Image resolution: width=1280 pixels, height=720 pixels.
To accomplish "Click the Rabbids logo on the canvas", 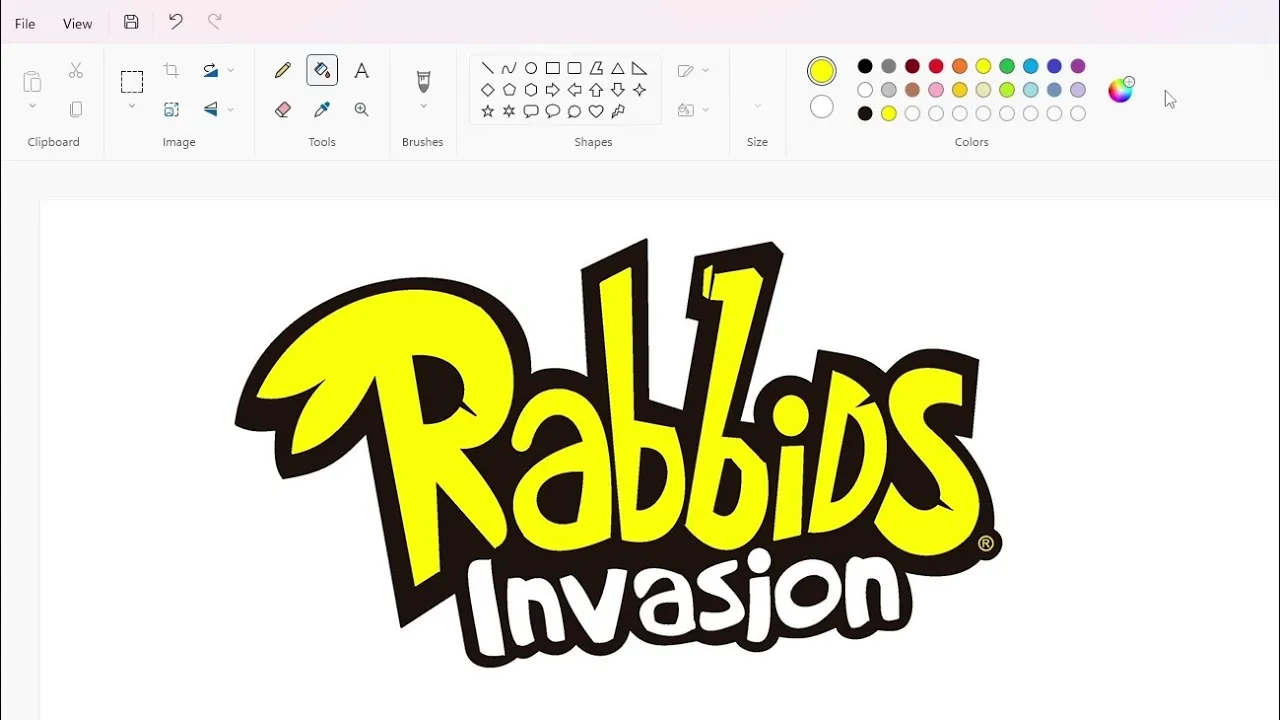I will (618, 452).
